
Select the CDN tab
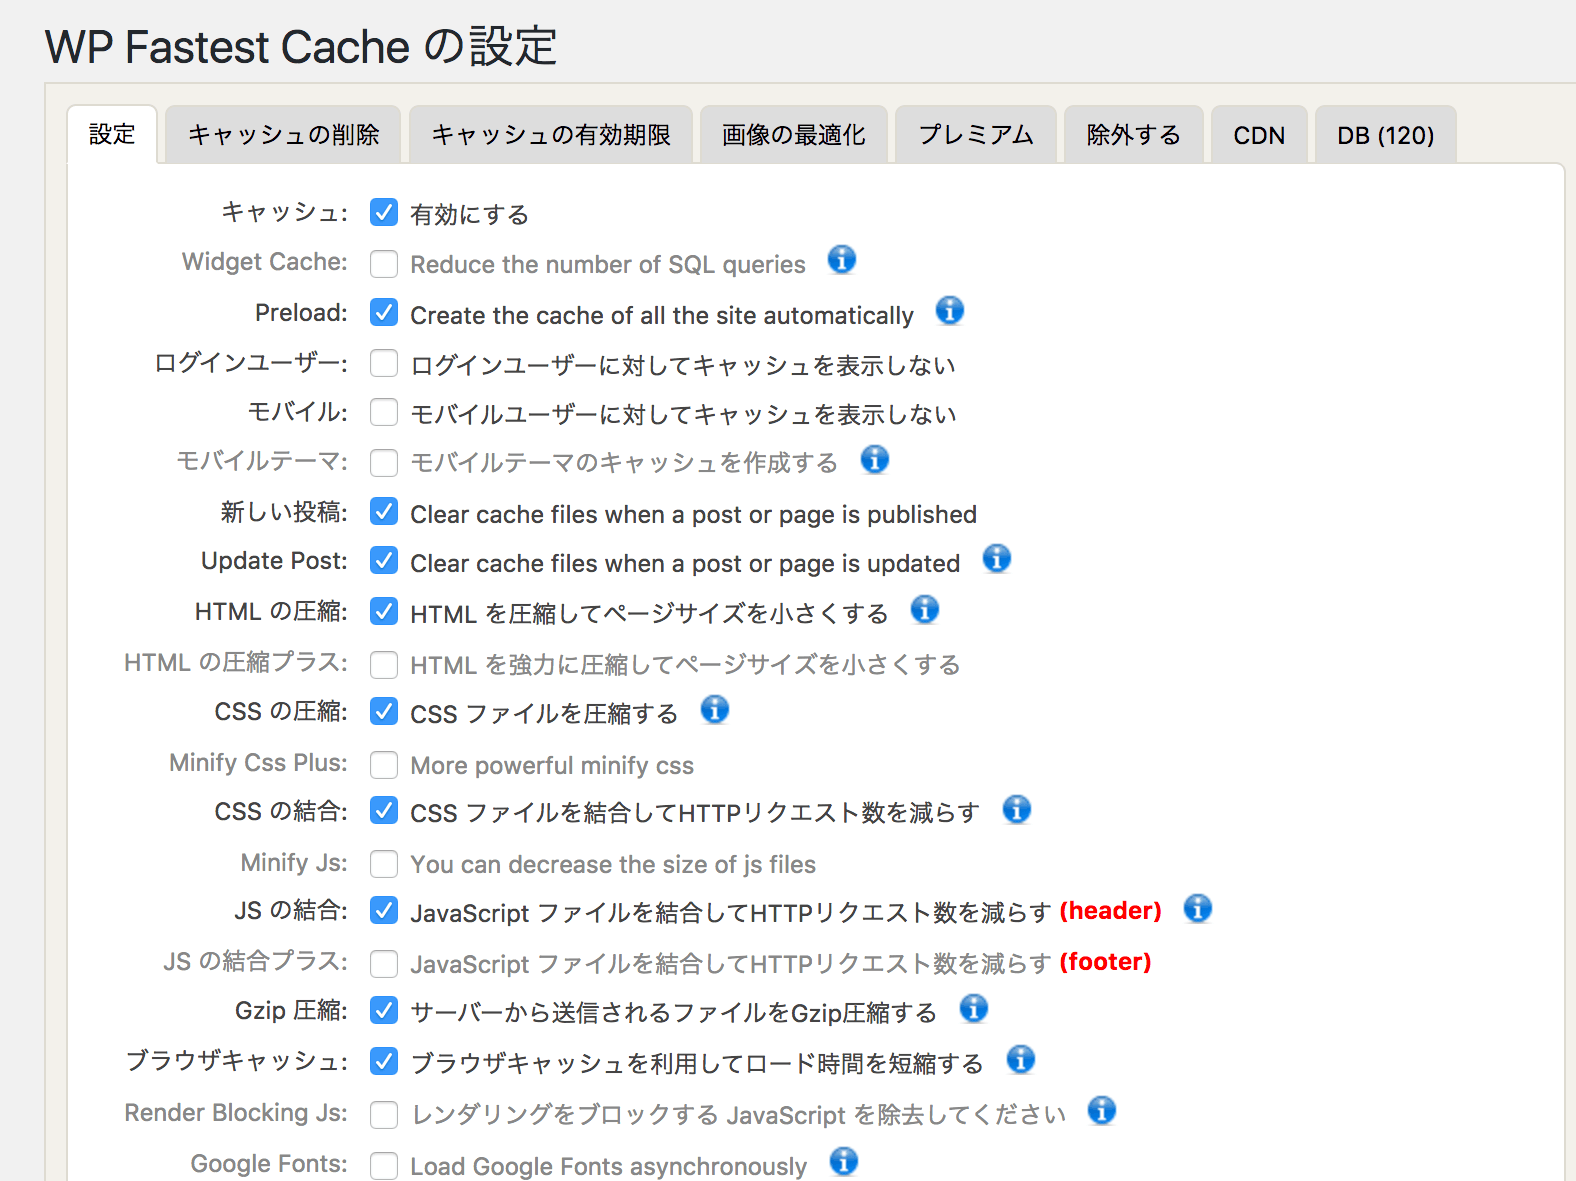(x=1258, y=135)
